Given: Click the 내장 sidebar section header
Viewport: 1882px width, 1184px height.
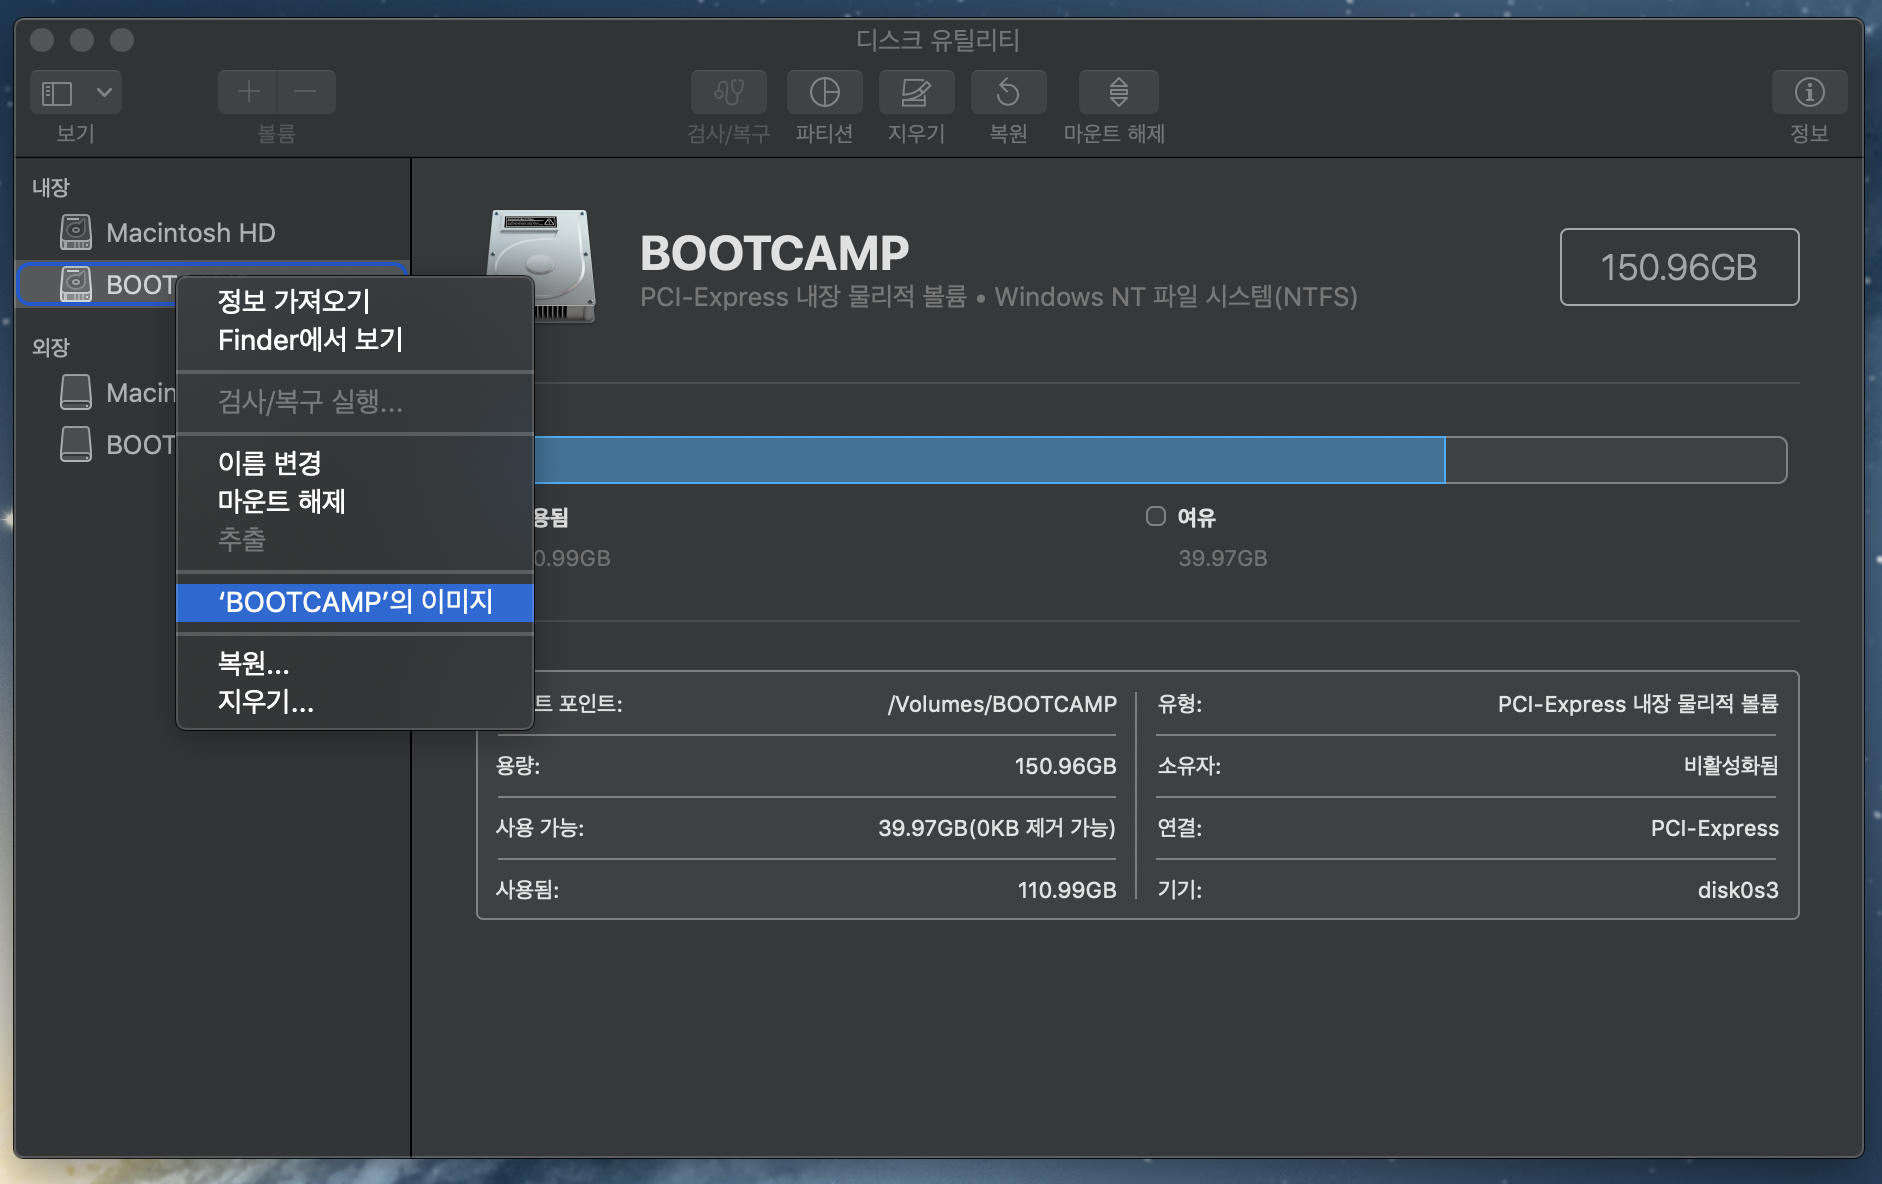Looking at the screenshot, I should (x=51, y=187).
